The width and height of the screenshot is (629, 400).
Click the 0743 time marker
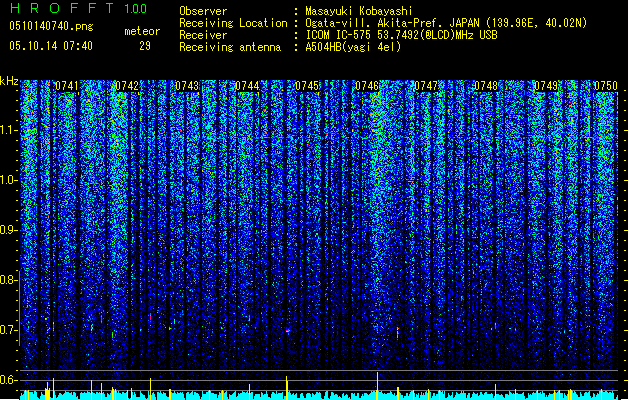pyautogui.click(x=187, y=86)
